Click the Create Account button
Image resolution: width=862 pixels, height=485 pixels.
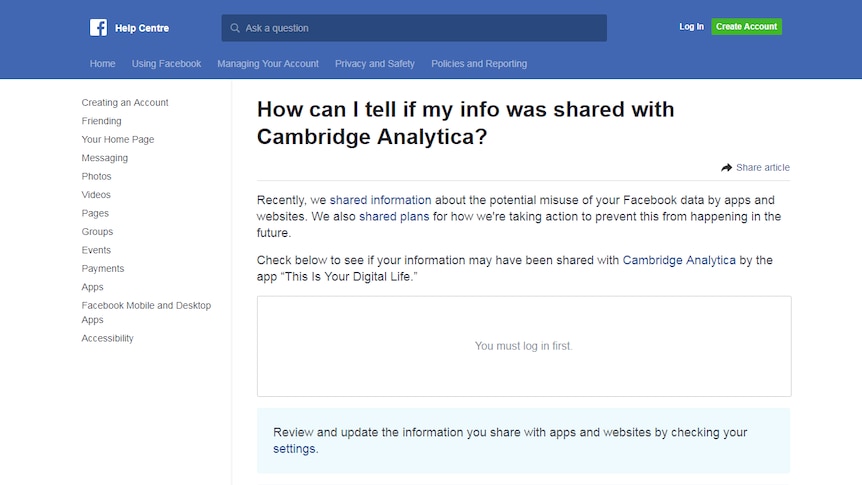pos(747,26)
